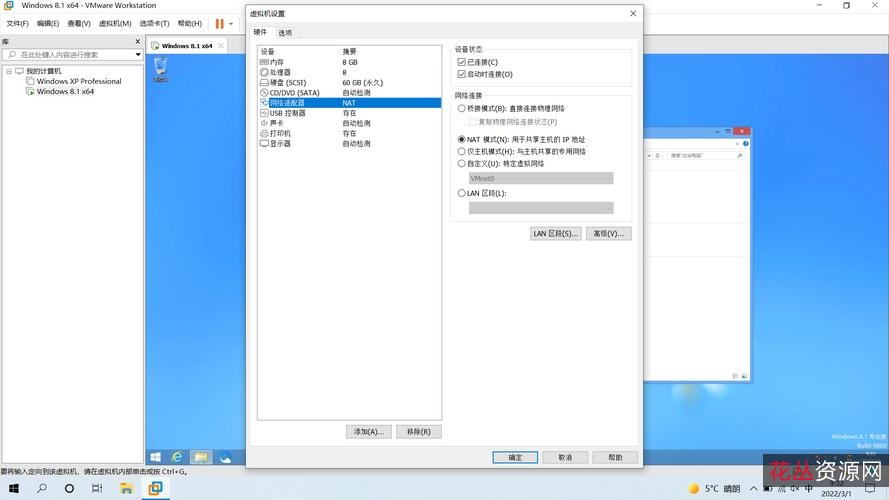The image size is (889, 500).
Task: Click the host Windows Start button
Action: [x=14, y=488]
